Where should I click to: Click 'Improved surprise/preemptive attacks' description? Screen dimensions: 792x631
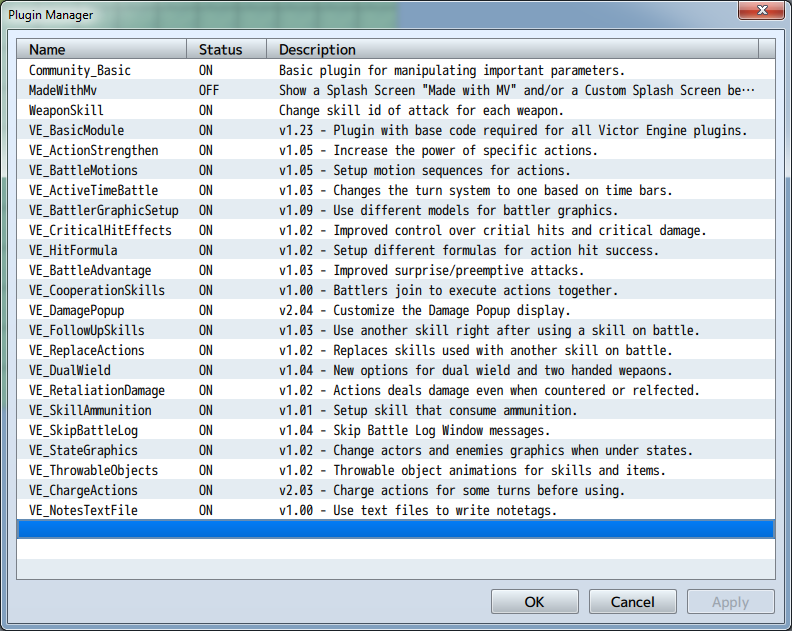pos(432,271)
